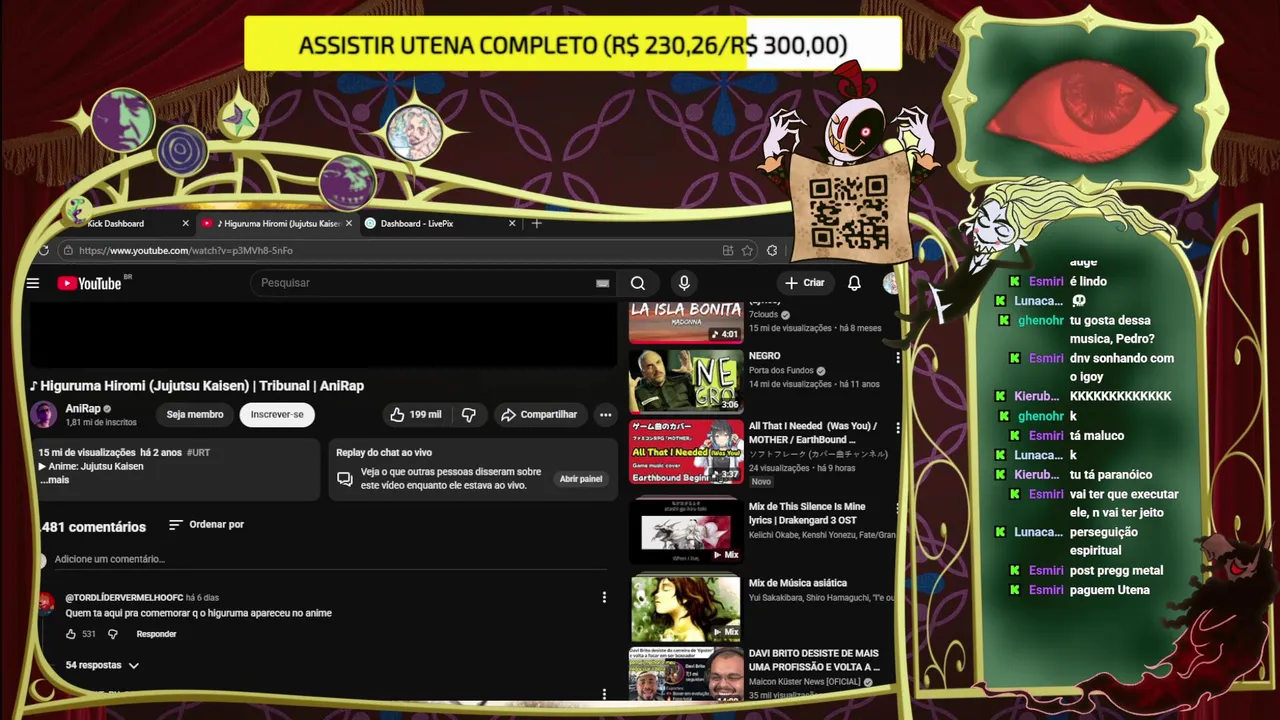Open the chat replay with Abrir painel

[x=581, y=479]
